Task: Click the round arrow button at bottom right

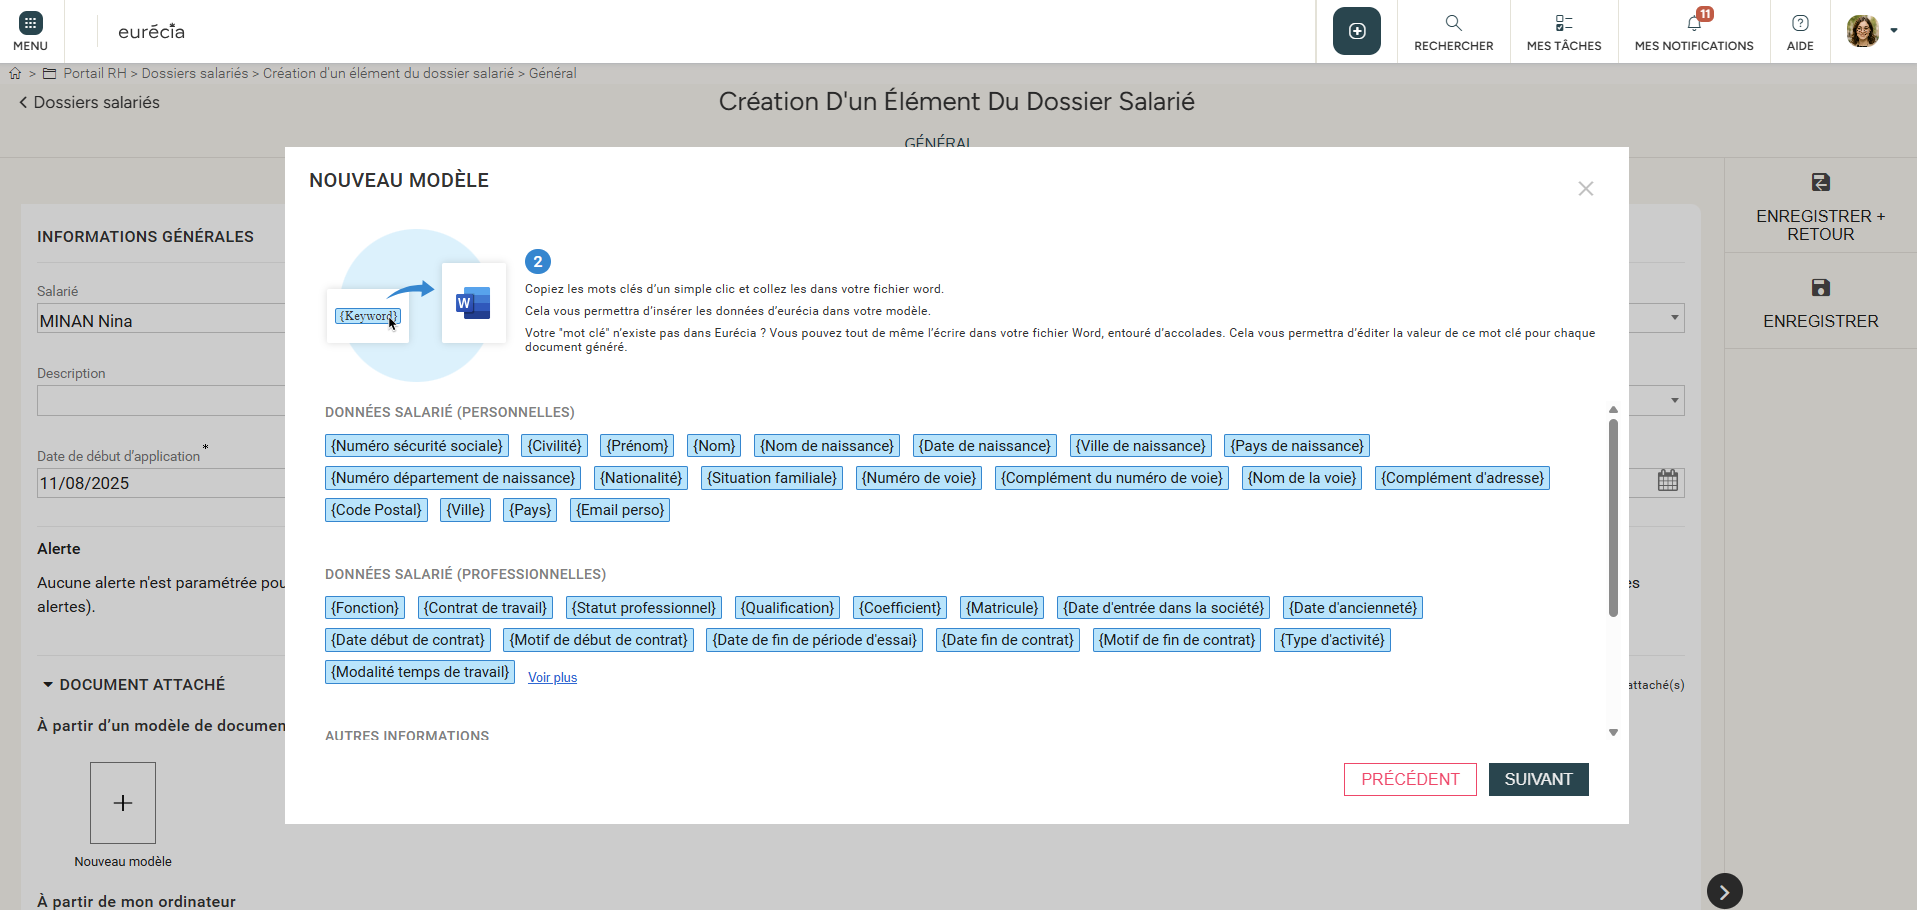Action: pyautogui.click(x=1724, y=891)
